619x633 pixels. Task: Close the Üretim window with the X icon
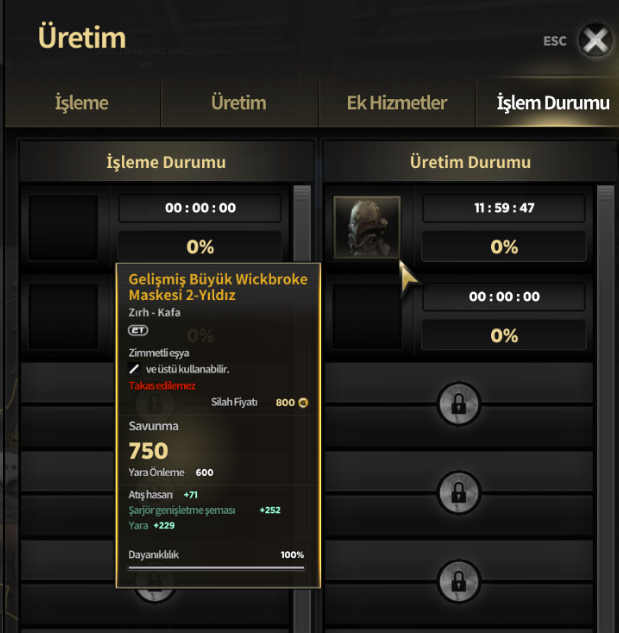(x=595, y=40)
